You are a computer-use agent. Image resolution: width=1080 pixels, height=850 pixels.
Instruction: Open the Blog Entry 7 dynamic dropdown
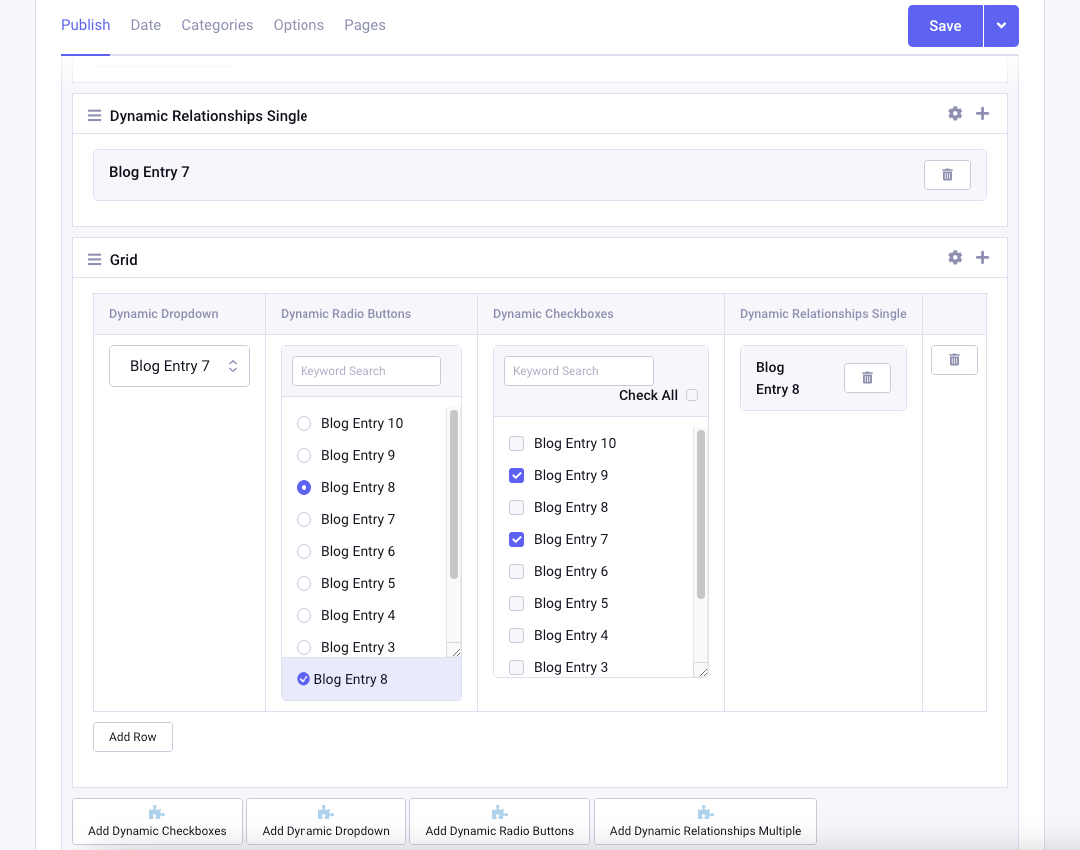coord(179,366)
